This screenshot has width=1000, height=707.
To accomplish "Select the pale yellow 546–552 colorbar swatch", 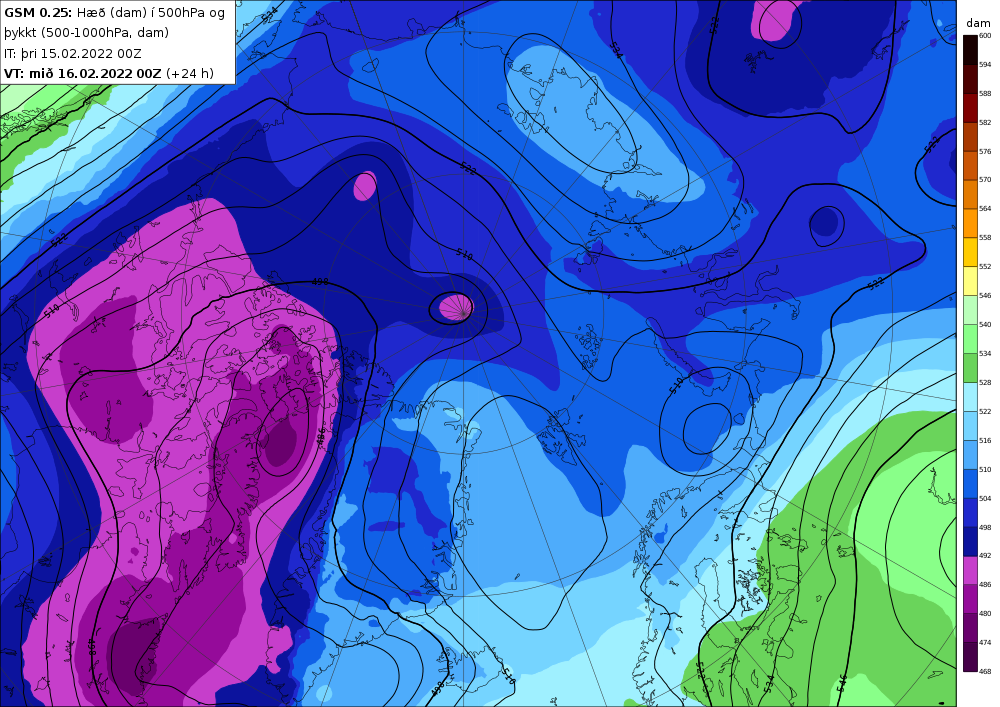I will click(970, 281).
